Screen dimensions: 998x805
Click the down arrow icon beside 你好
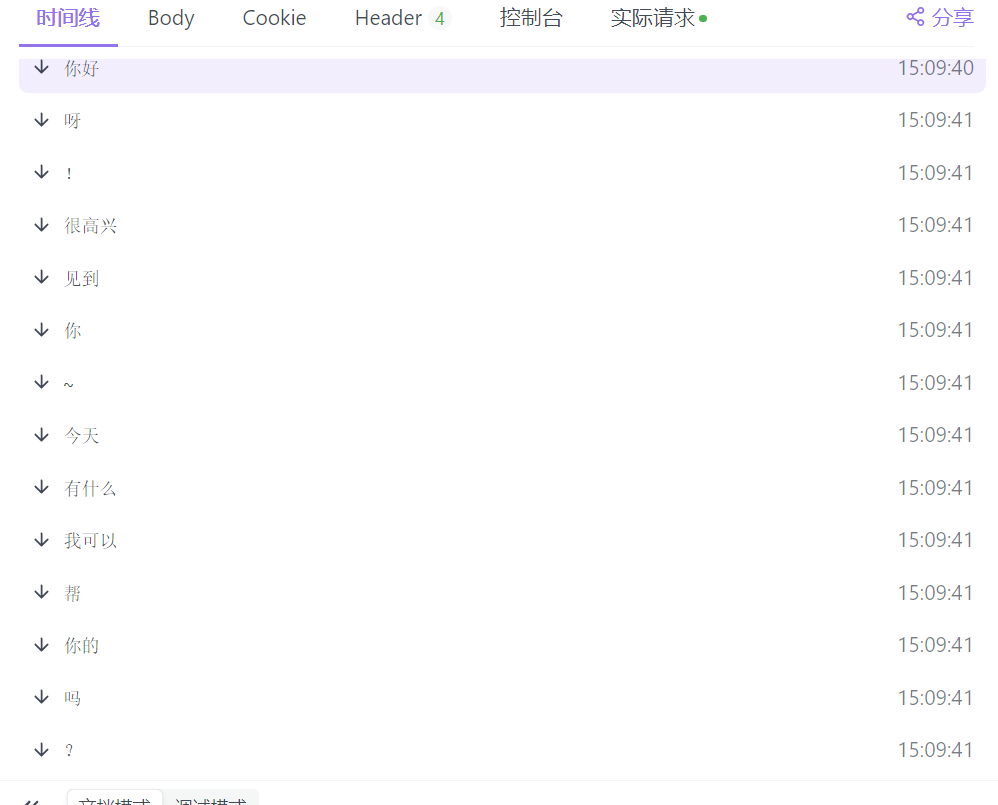pos(41,67)
